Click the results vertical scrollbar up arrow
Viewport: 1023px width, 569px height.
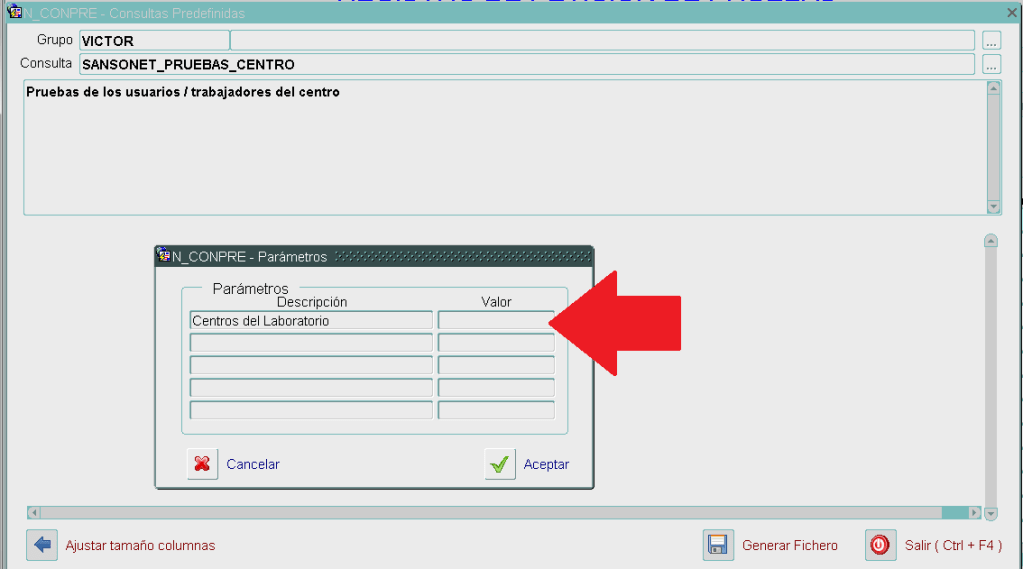click(991, 241)
